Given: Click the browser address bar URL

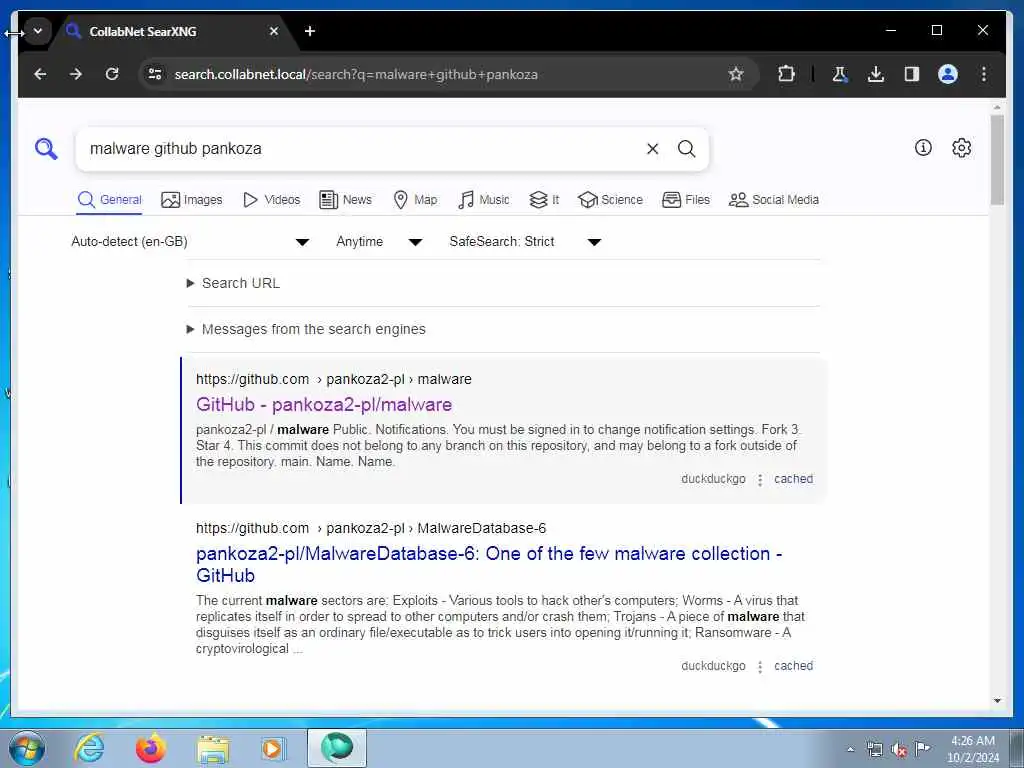Looking at the screenshot, I should click(x=356, y=74).
